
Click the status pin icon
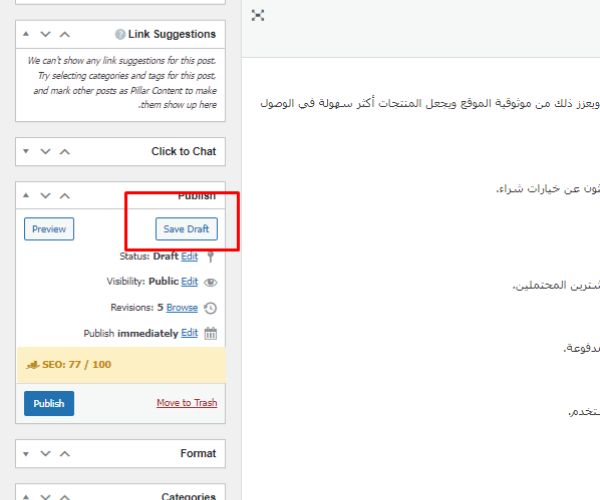pyautogui.click(x=210, y=257)
